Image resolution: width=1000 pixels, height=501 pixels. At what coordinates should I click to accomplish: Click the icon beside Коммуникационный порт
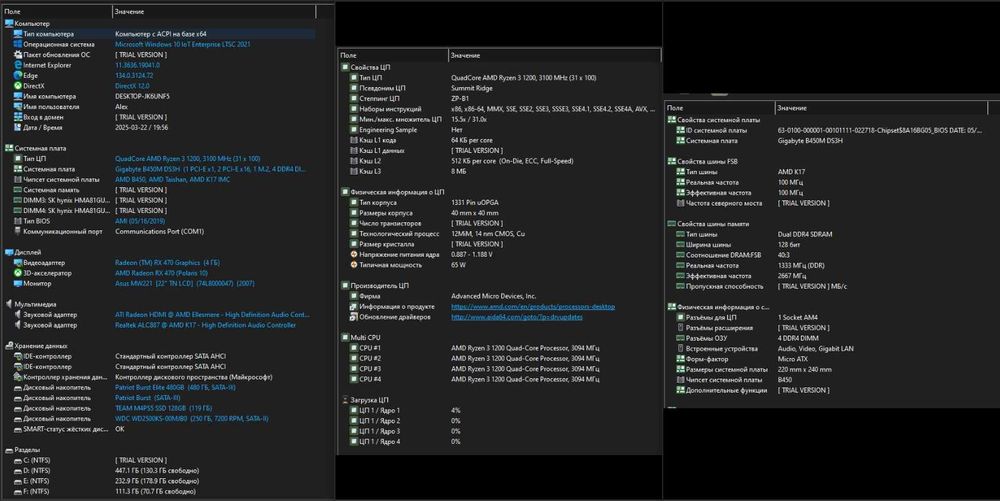pyautogui.click(x=18, y=231)
